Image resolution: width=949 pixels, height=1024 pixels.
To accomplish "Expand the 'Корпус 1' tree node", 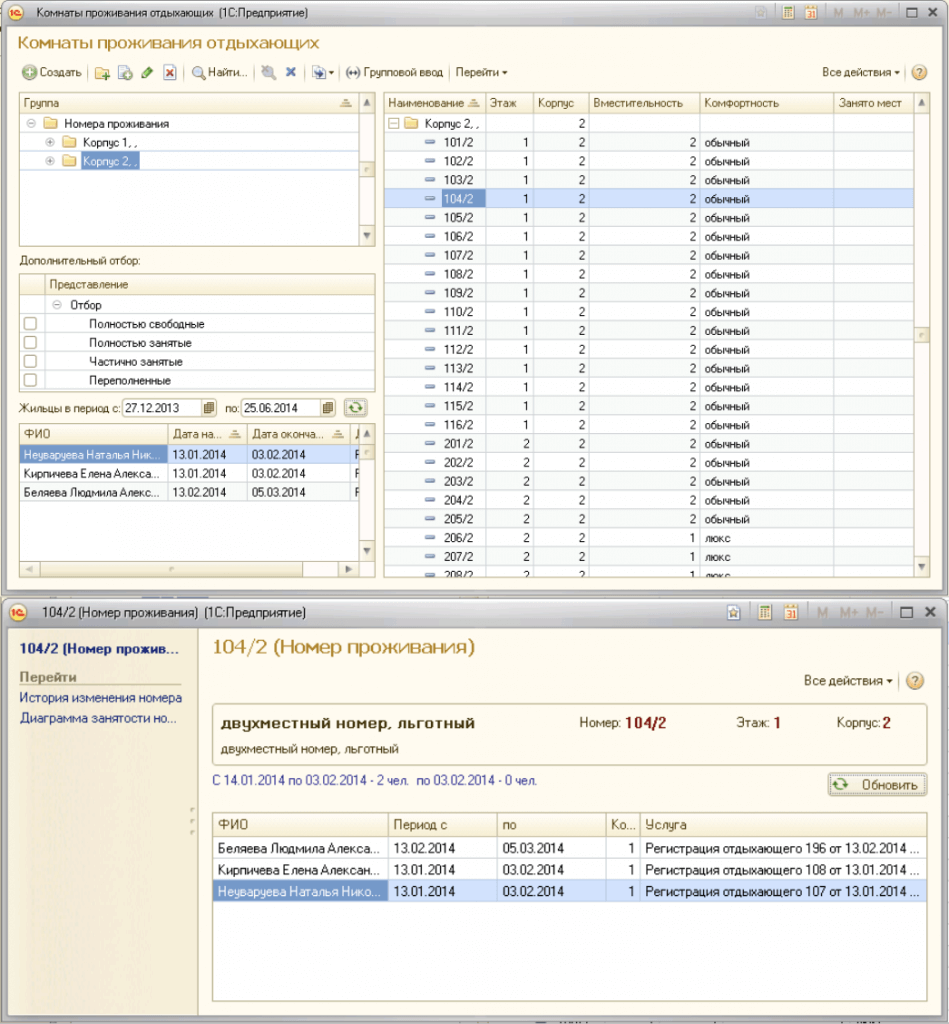I will click(50, 142).
